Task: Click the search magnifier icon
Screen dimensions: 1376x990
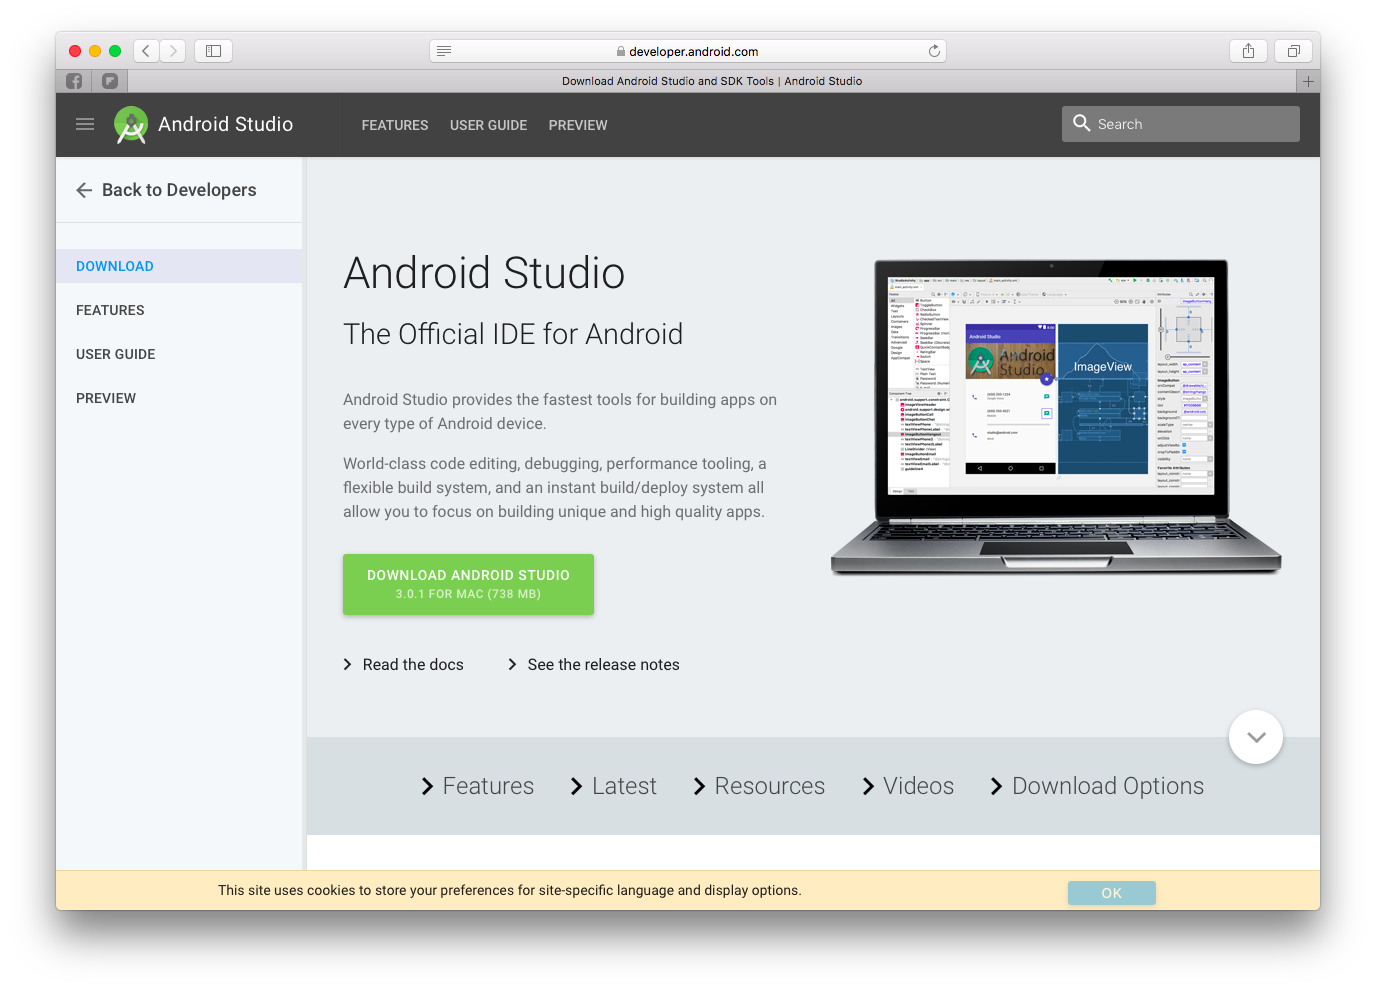Action: (x=1081, y=123)
